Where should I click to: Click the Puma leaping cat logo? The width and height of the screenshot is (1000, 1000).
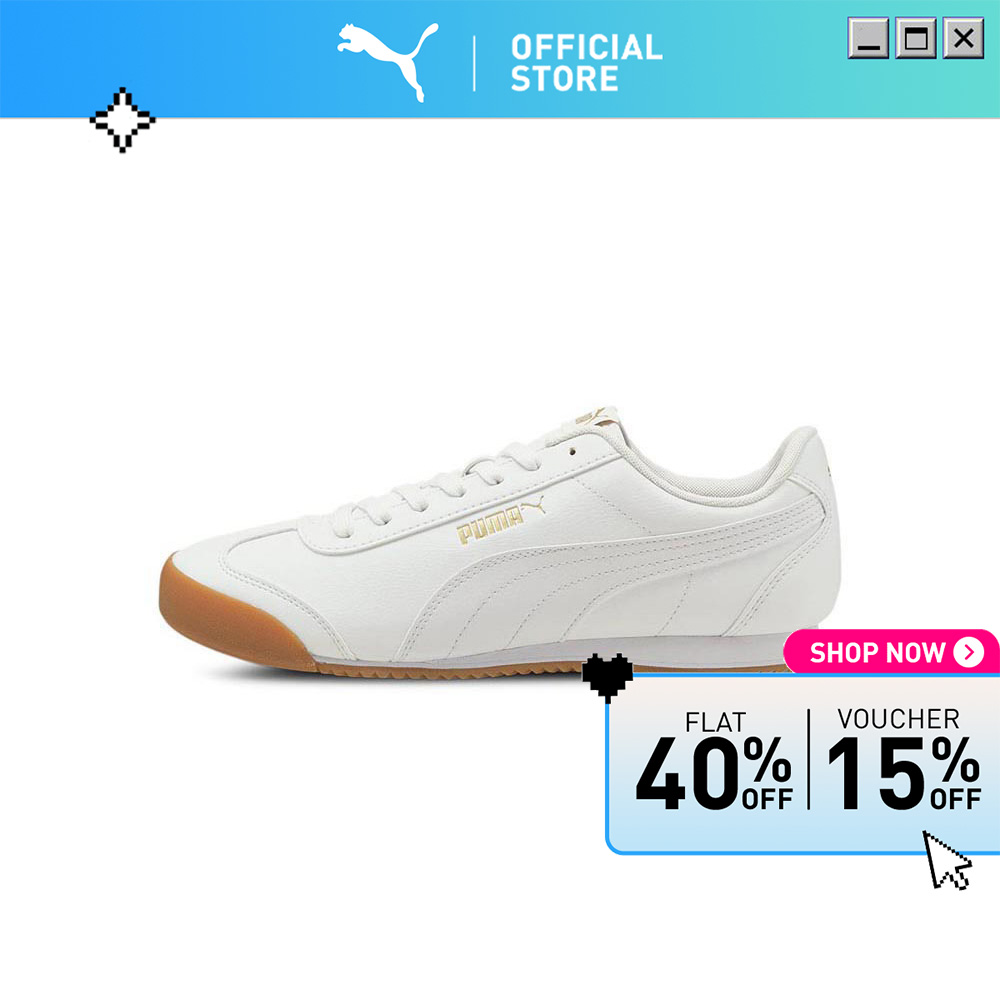click(x=388, y=62)
